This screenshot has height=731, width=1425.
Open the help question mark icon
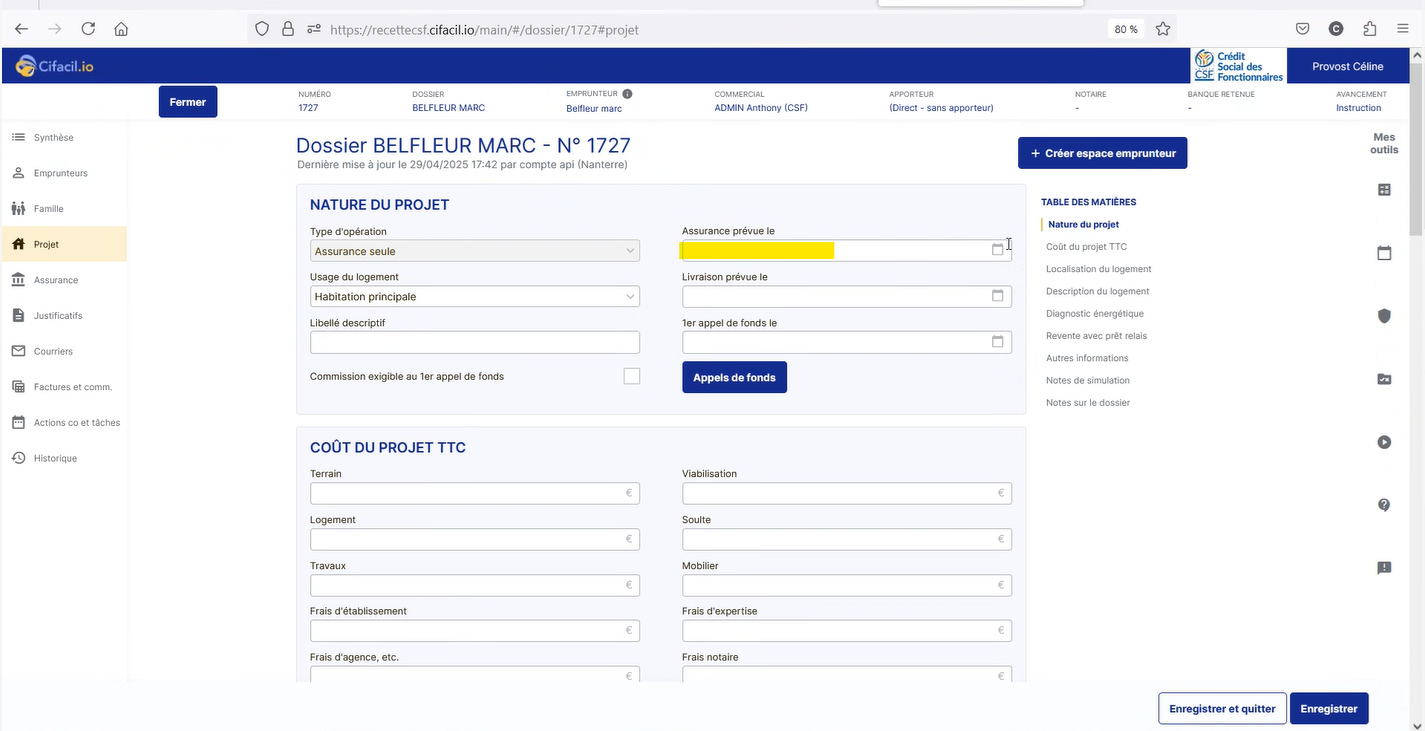[1384, 505]
